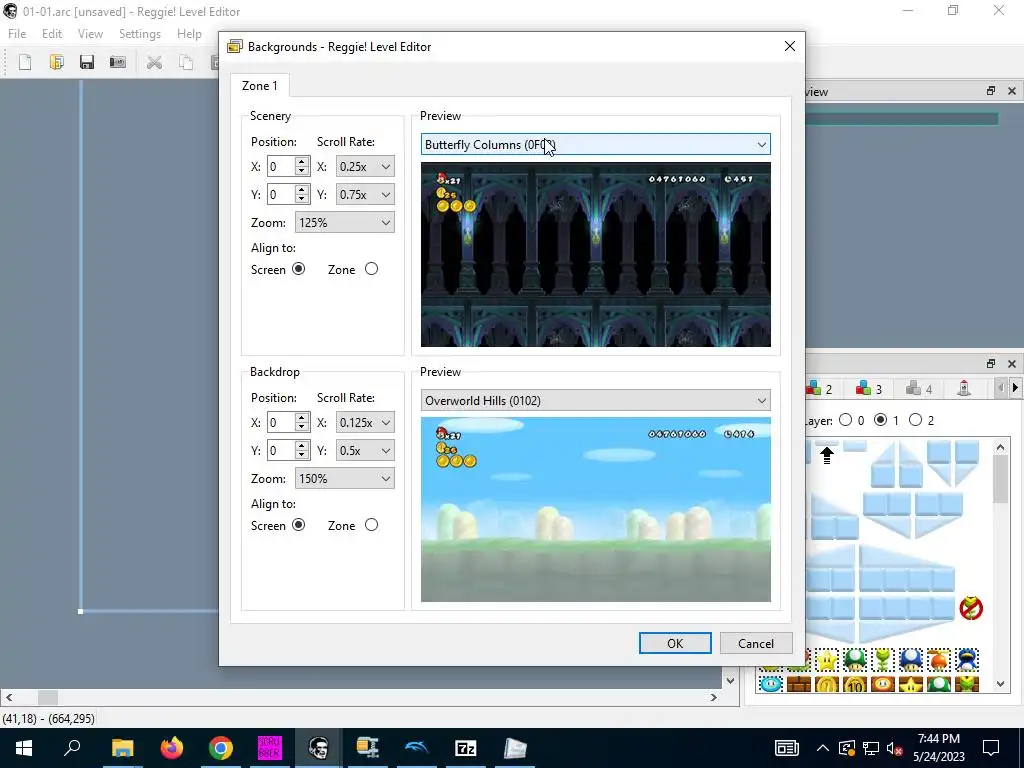Open Butterfly Columns scenery dropdown

pos(596,144)
